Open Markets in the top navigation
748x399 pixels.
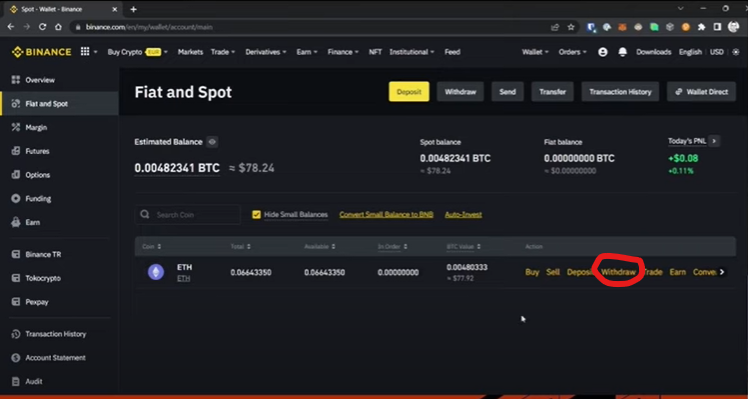[190, 52]
